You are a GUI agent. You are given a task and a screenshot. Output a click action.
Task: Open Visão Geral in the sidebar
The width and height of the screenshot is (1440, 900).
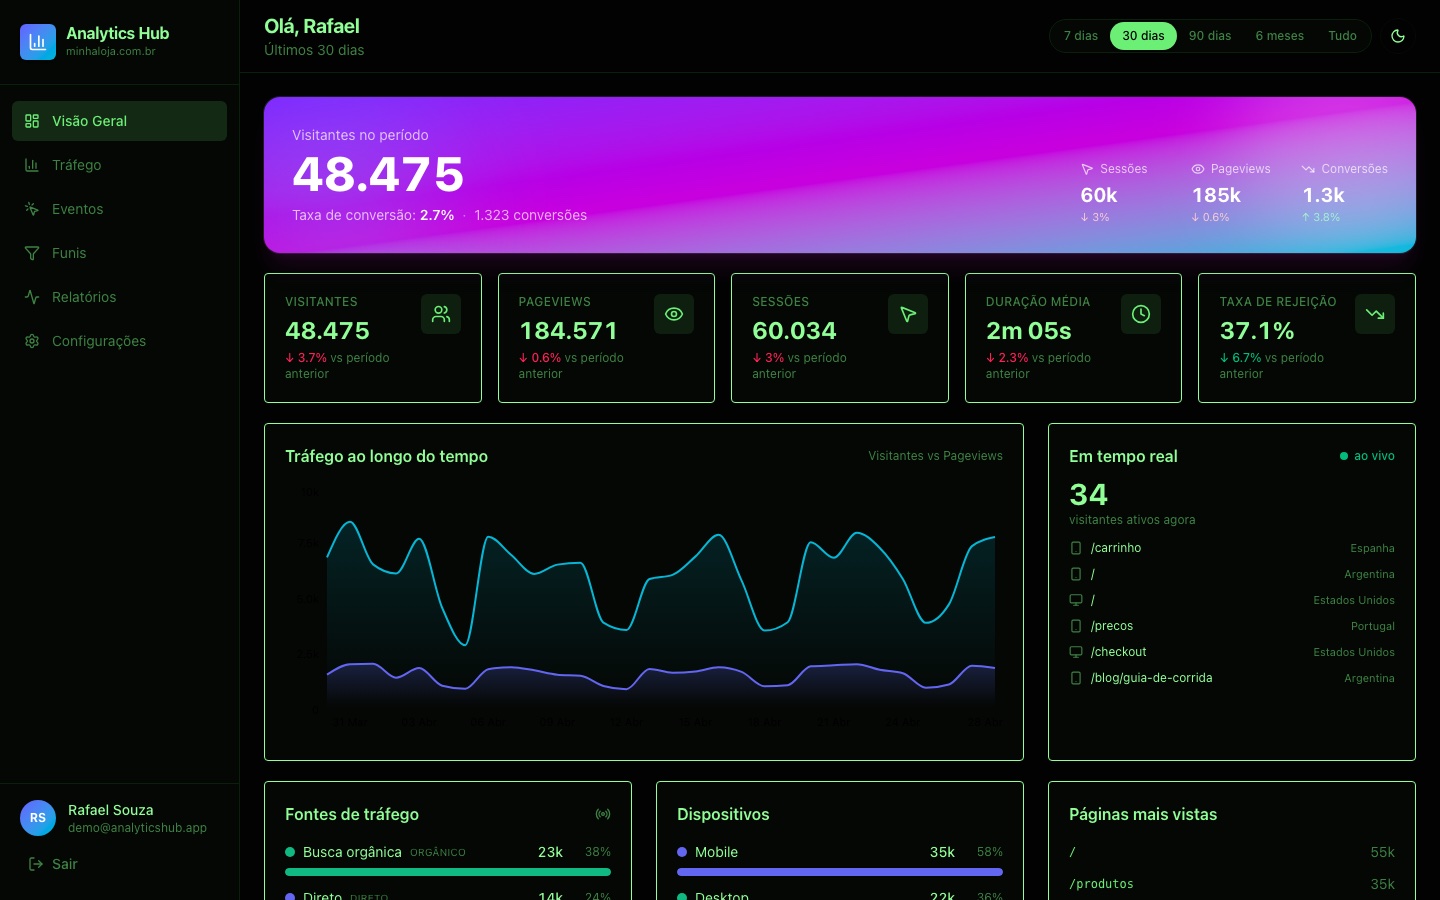coord(119,121)
